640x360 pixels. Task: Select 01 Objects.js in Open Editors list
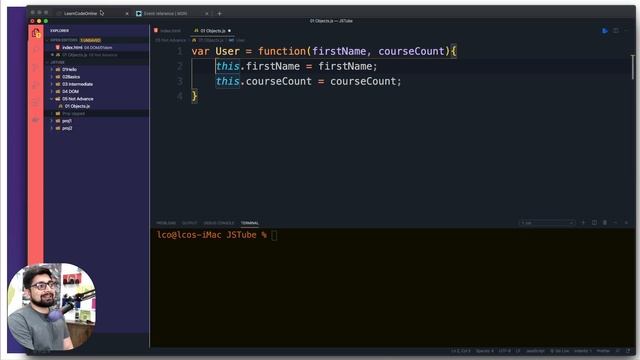[97, 55]
